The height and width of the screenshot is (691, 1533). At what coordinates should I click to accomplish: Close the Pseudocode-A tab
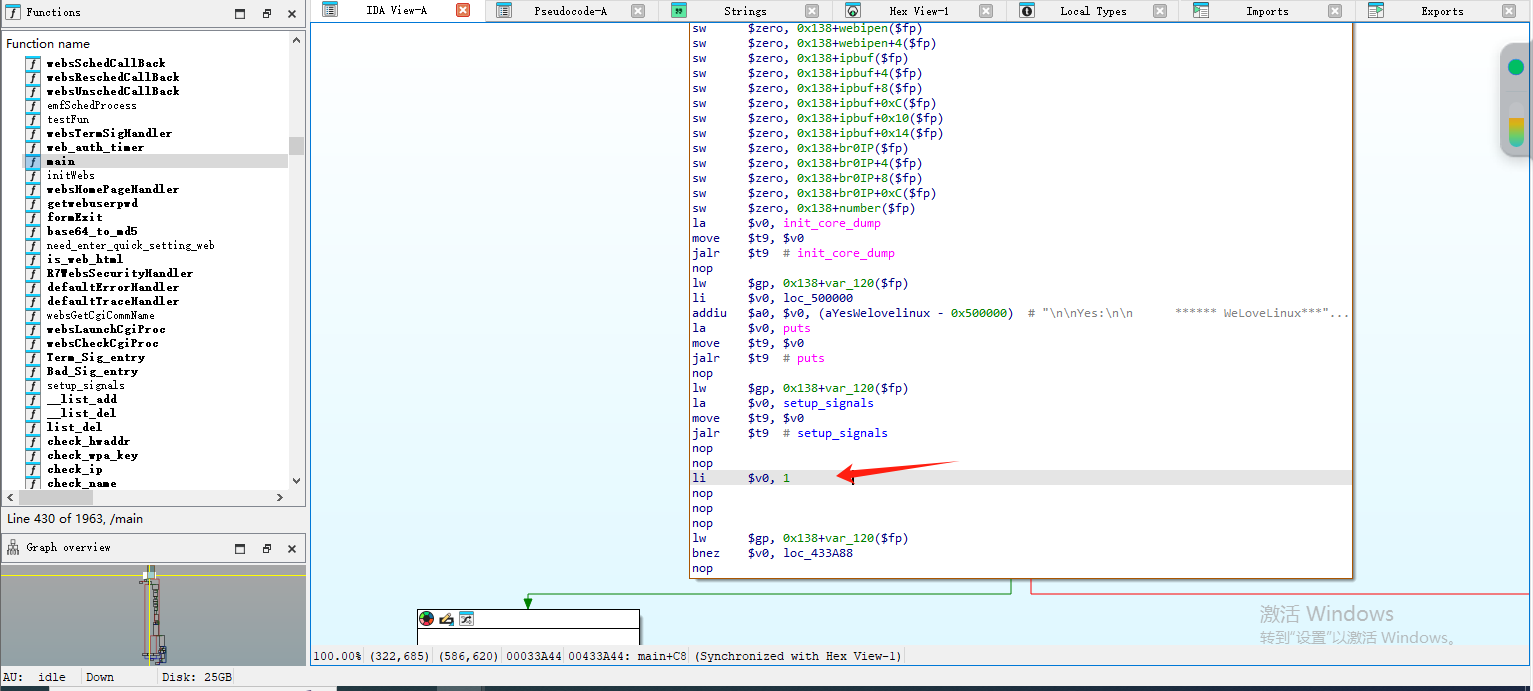(638, 11)
